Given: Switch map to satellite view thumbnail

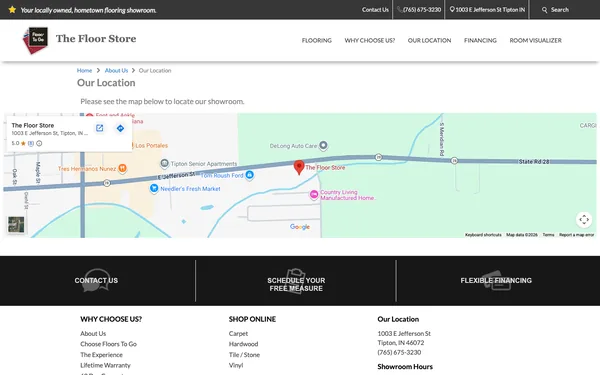Looking at the screenshot, I should (16, 225).
